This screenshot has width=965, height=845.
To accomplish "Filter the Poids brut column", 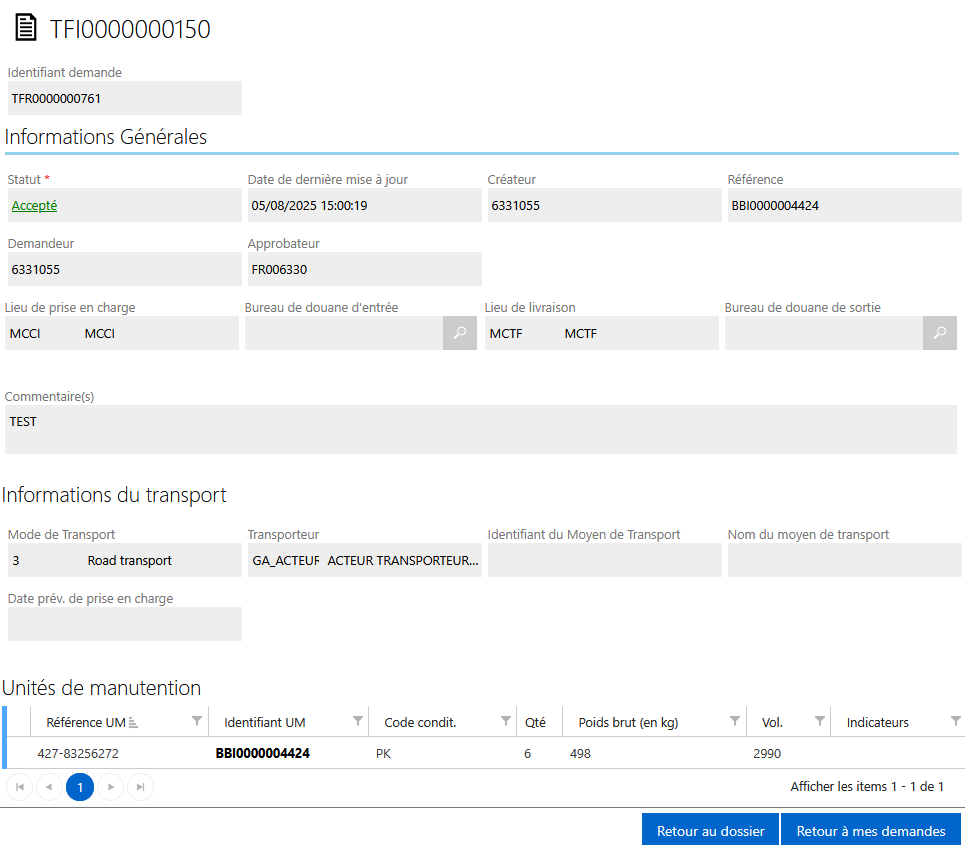I will 735,721.
